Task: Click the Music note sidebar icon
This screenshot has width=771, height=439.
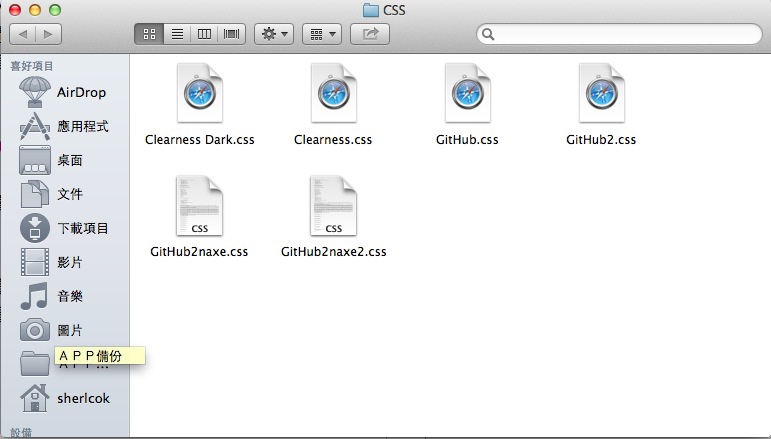Action: click(x=34, y=296)
